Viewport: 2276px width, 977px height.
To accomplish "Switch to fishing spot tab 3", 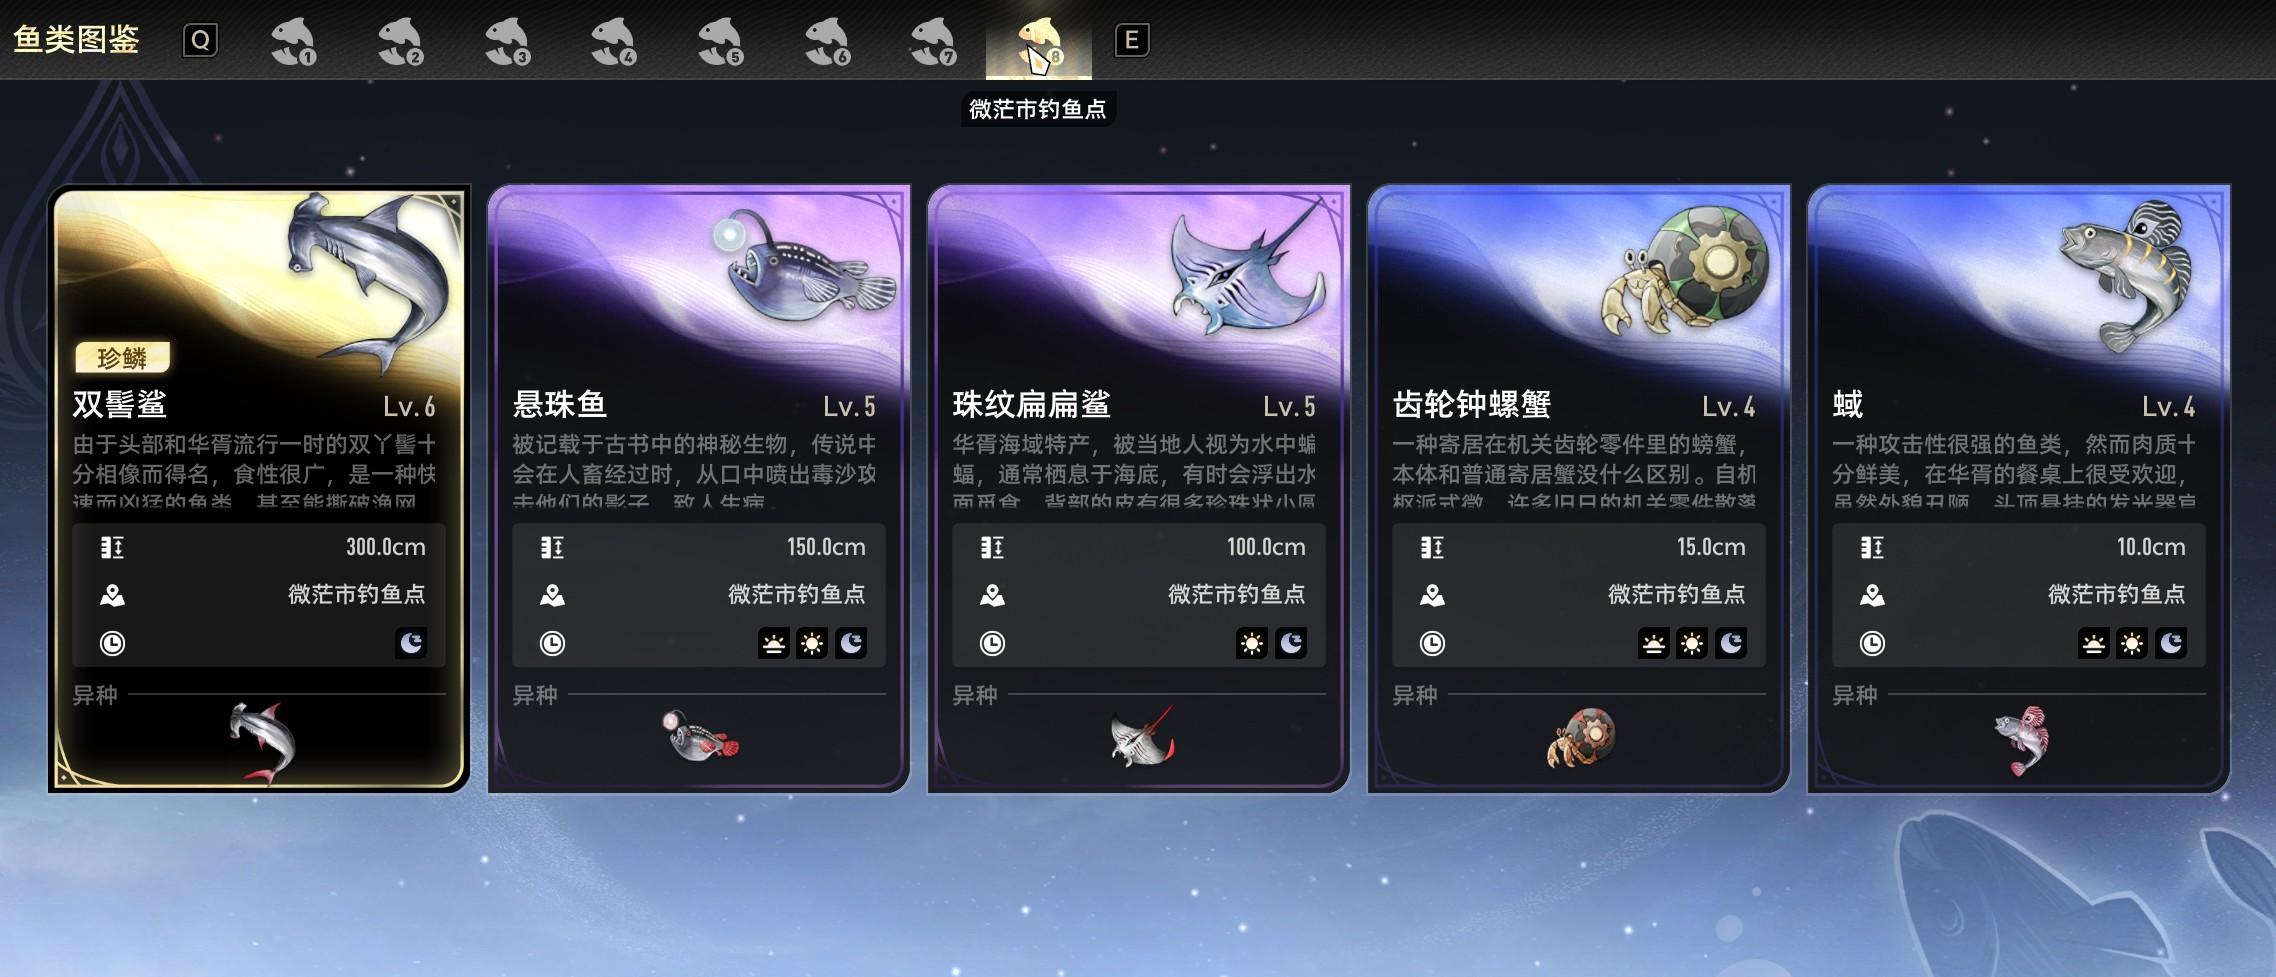I will (x=507, y=41).
